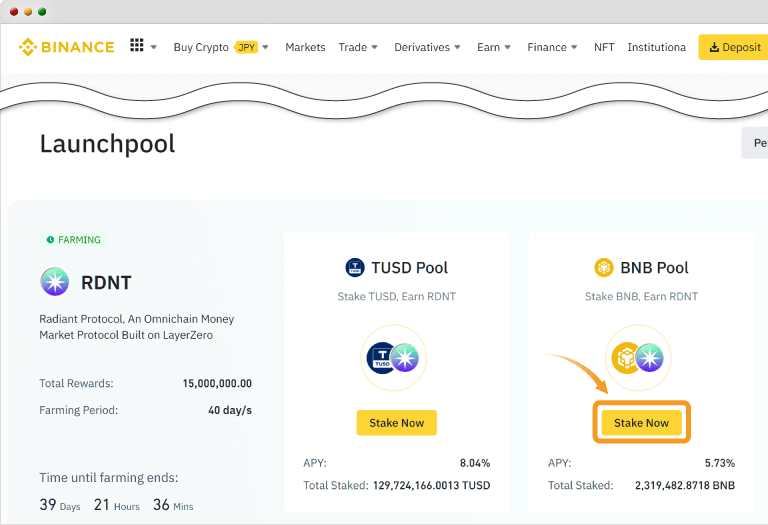The height and width of the screenshot is (525, 768).
Task: Click the Radiant Protocol description text
Action: [x=137, y=327]
